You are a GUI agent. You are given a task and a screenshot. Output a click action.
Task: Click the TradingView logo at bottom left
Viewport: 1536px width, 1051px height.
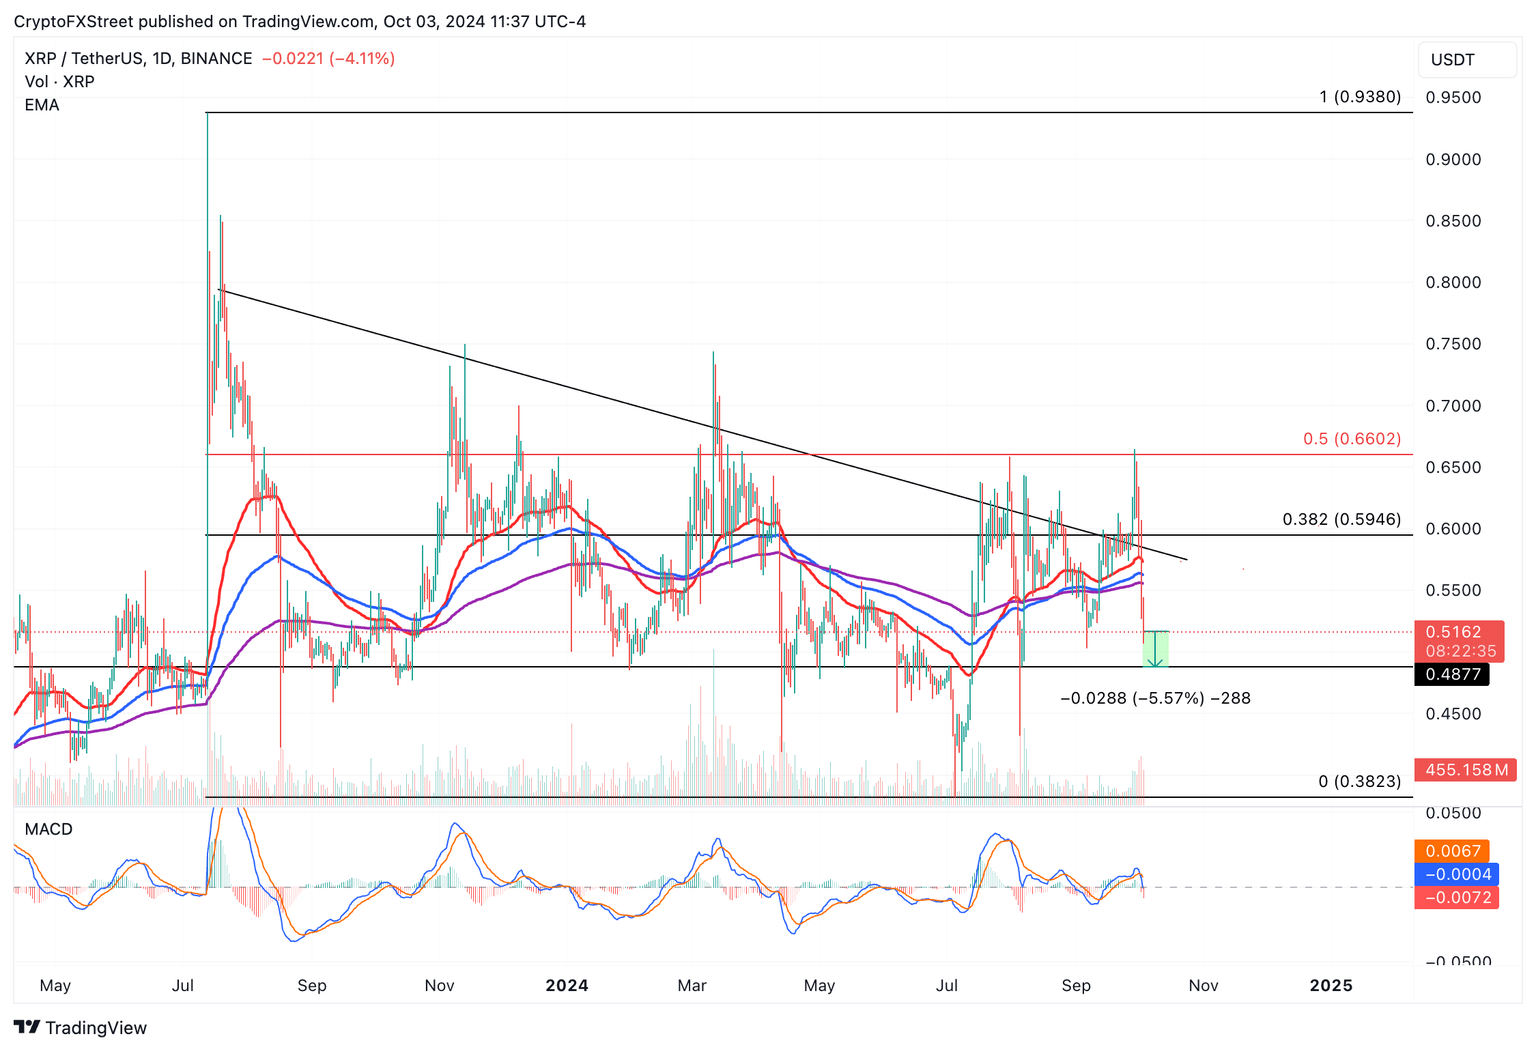click(80, 1027)
